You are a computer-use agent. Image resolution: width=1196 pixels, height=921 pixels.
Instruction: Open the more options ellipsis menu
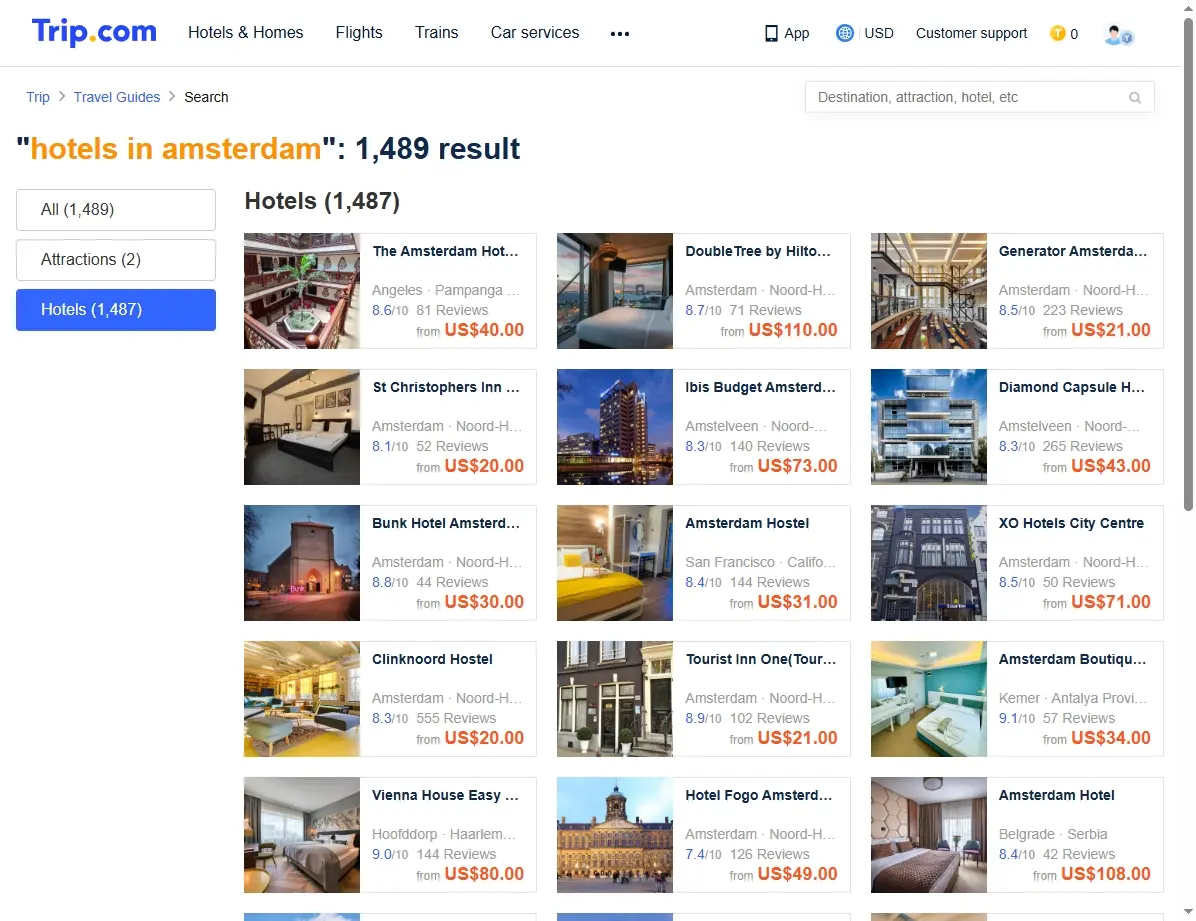(x=620, y=34)
